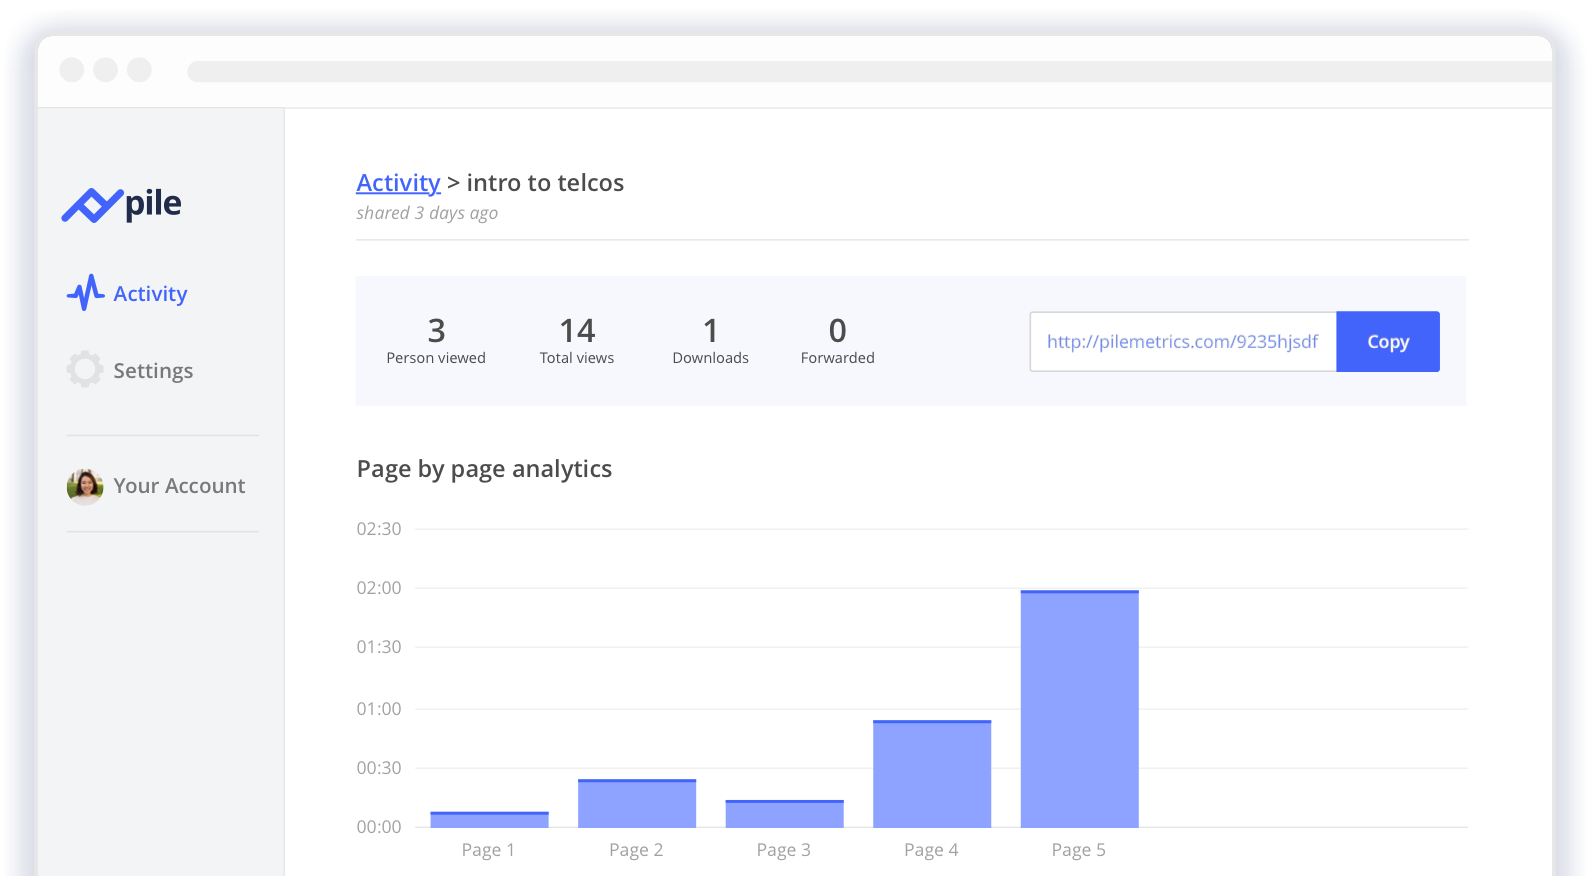The height and width of the screenshot is (876, 1589).
Task: Follow the Activity breadcrumb link
Action: pos(398,183)
